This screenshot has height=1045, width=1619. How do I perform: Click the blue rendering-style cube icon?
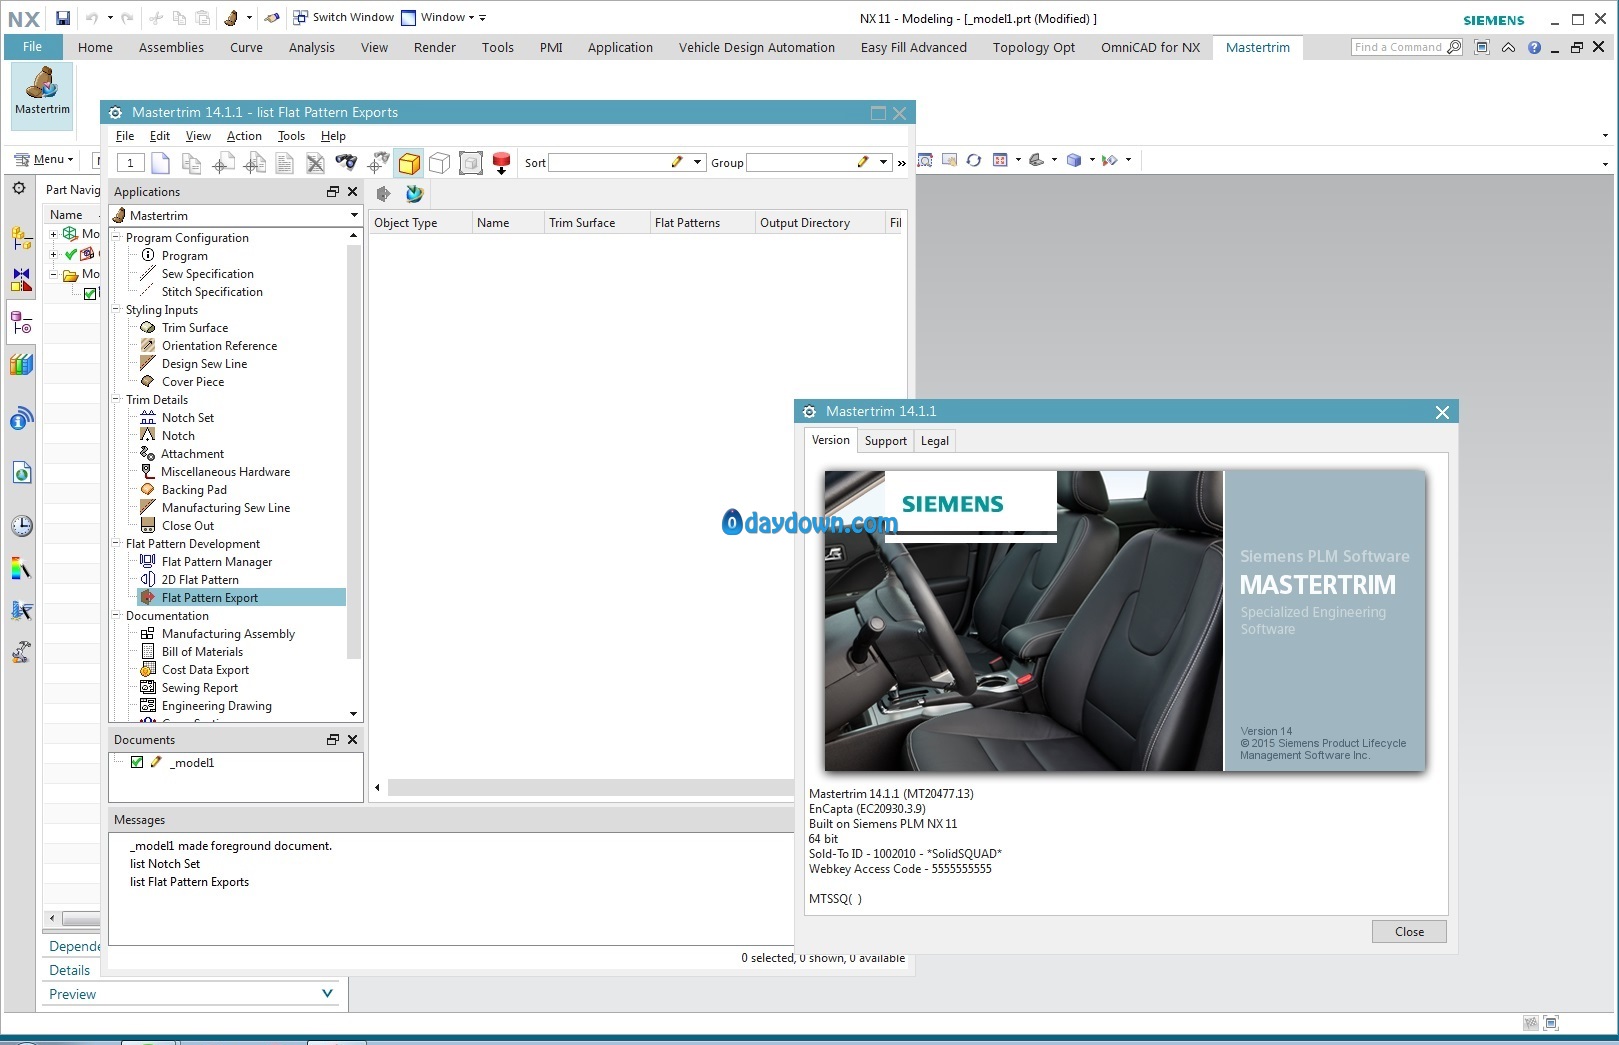tap(1074, 160)
